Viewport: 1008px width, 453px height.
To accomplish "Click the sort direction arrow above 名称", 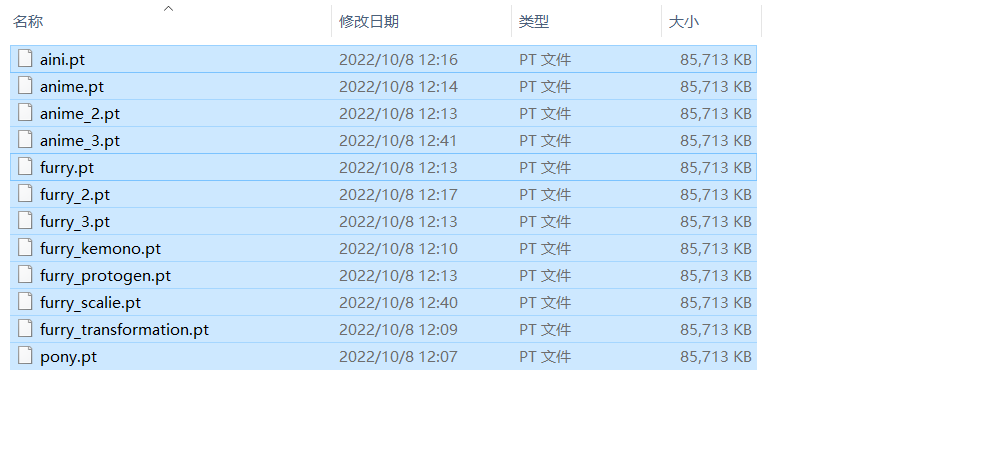I will point(168,8).
